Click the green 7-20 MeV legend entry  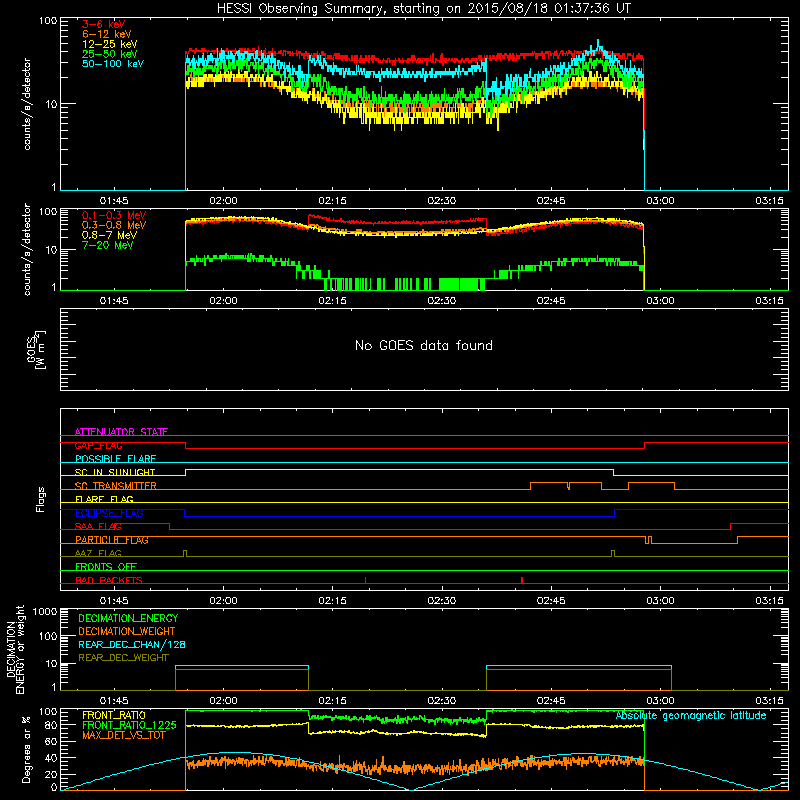[x=108, y=245]
